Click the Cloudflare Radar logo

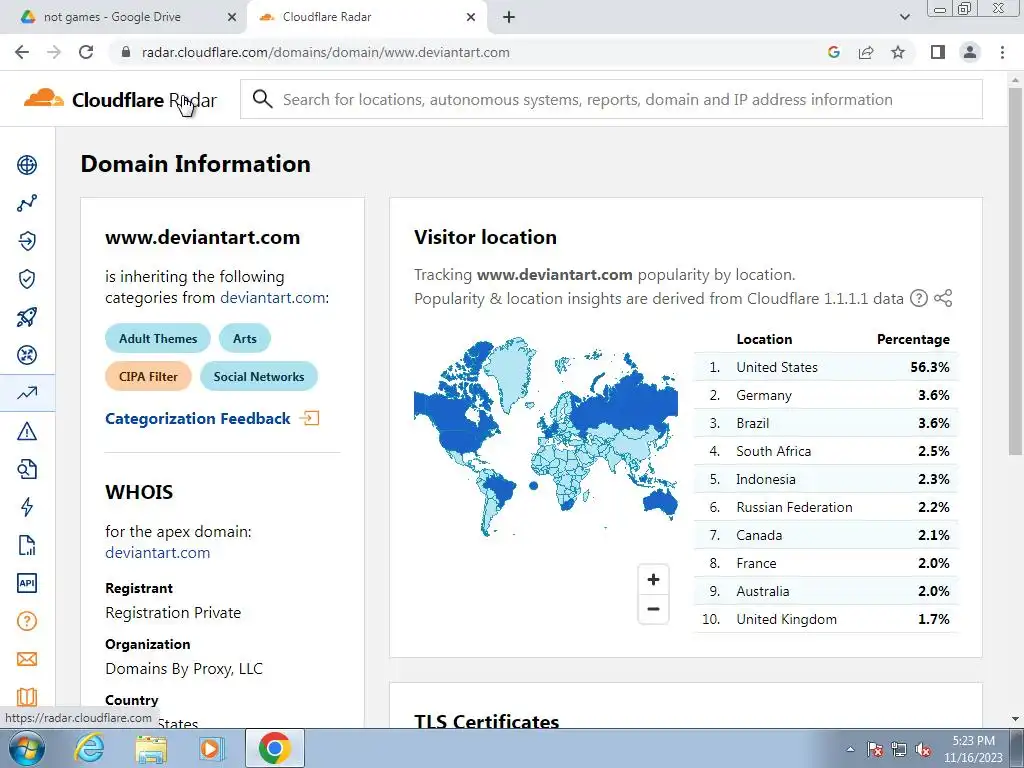click(x=120, y=99)
